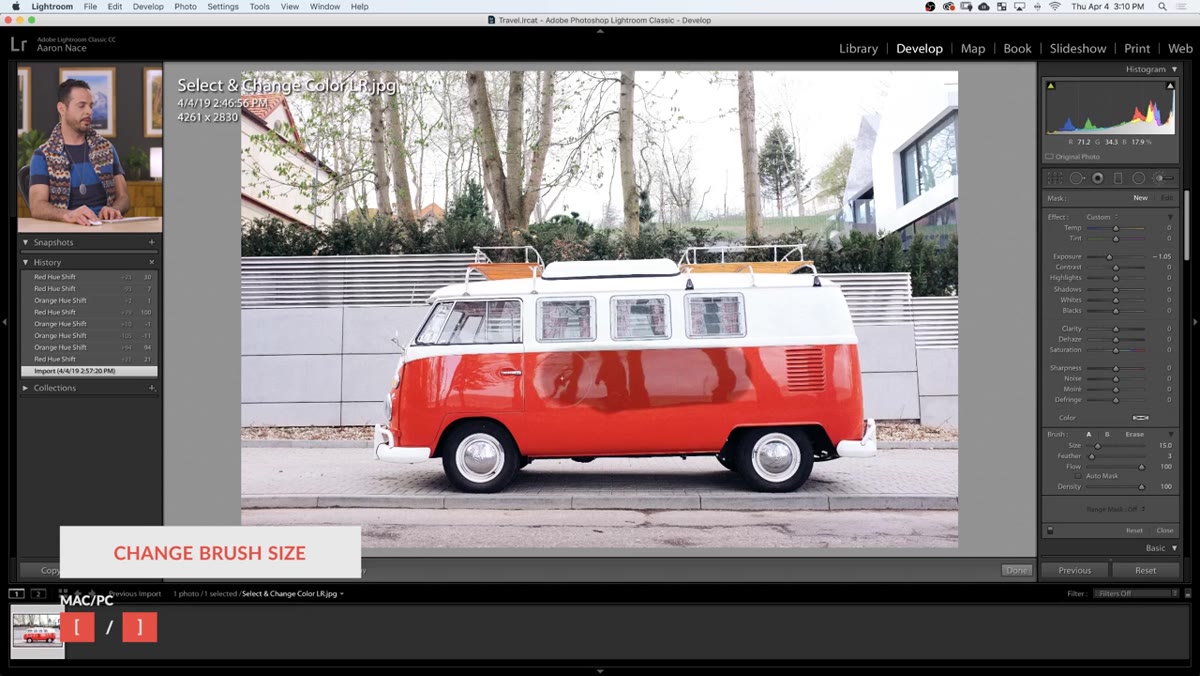The image size is (1200, 676).
Task: Collapse left panel group with arrow
Action: click(5, 322)
